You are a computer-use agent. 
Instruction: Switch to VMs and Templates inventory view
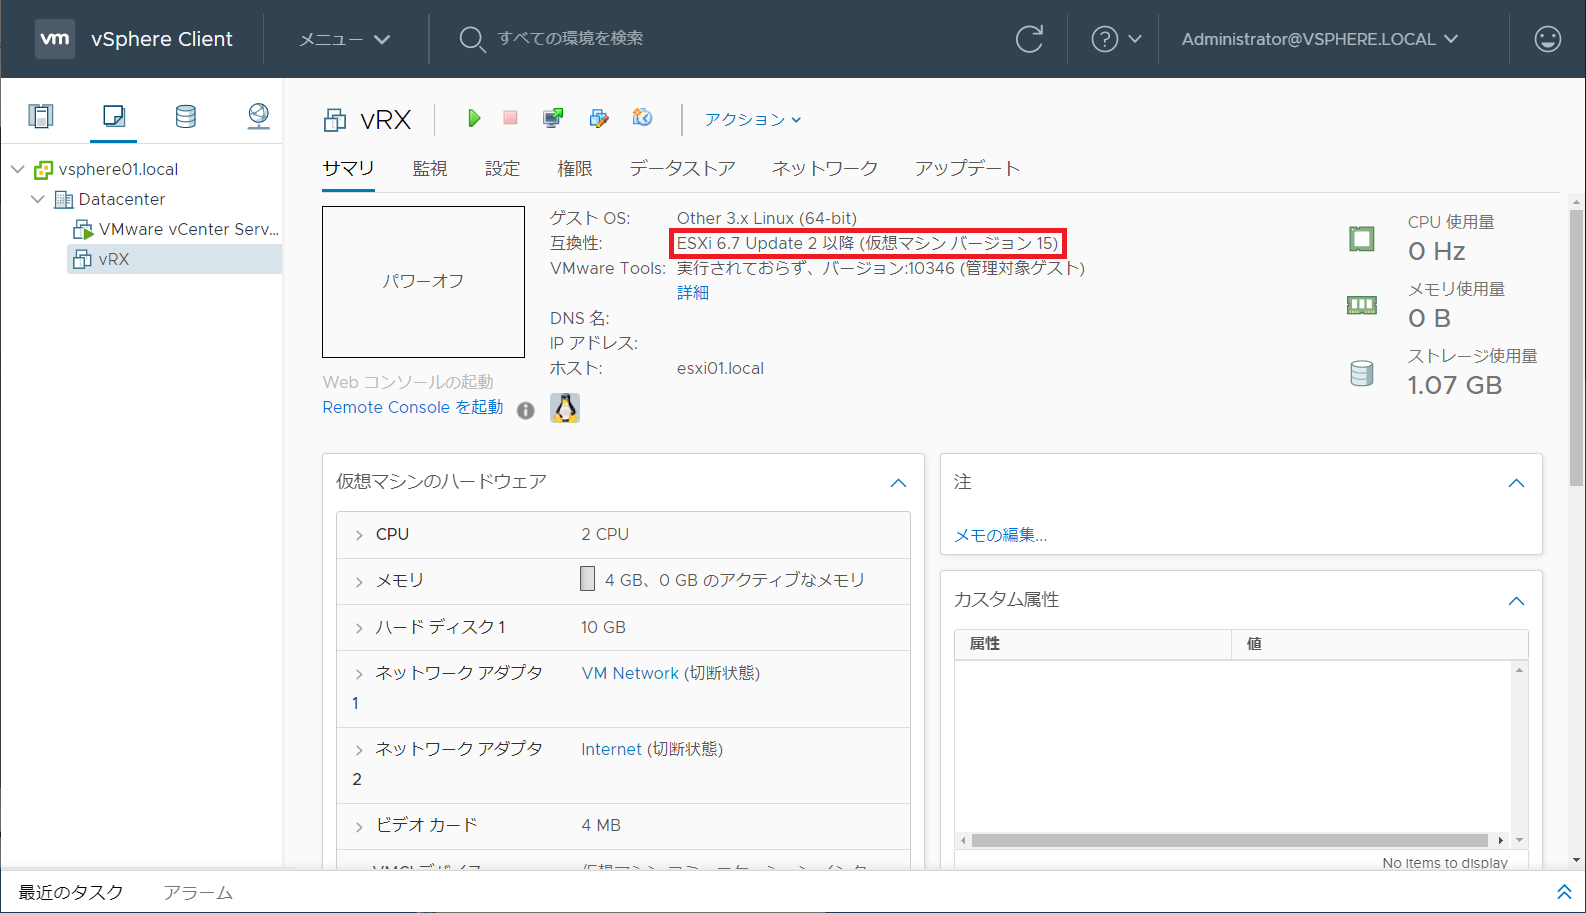pyautogui.click(x=114, y=116)
